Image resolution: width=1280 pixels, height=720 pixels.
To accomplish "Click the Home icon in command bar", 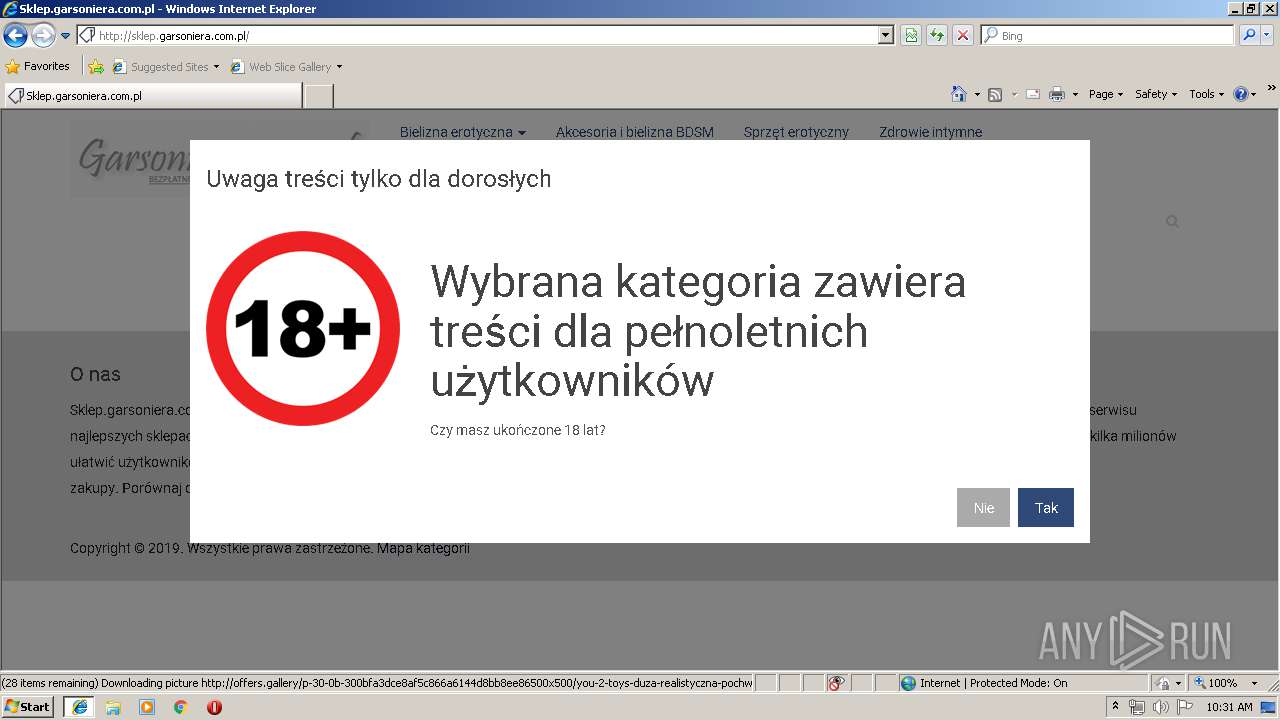I will click(x=959, y=94).
